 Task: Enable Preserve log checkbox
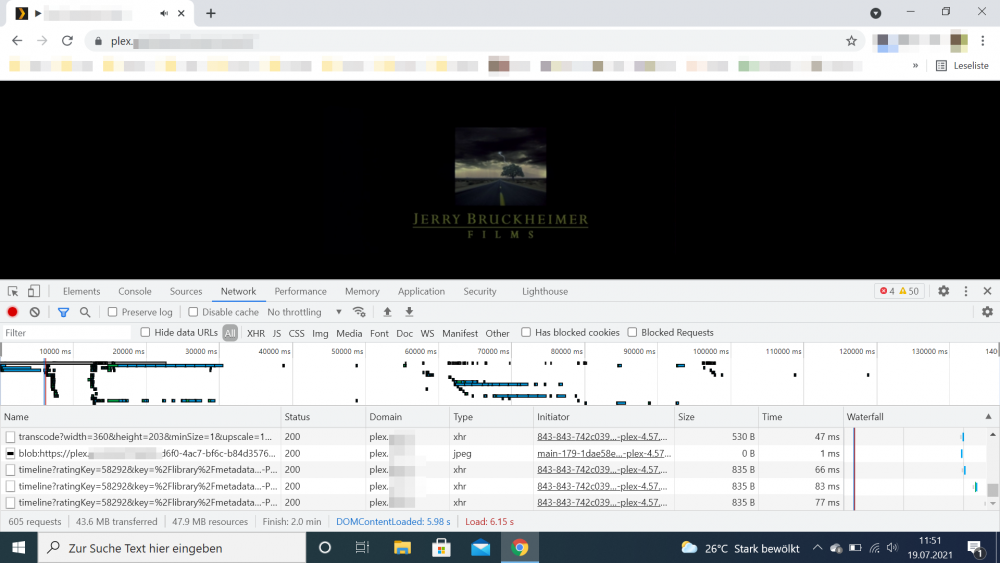112,312
